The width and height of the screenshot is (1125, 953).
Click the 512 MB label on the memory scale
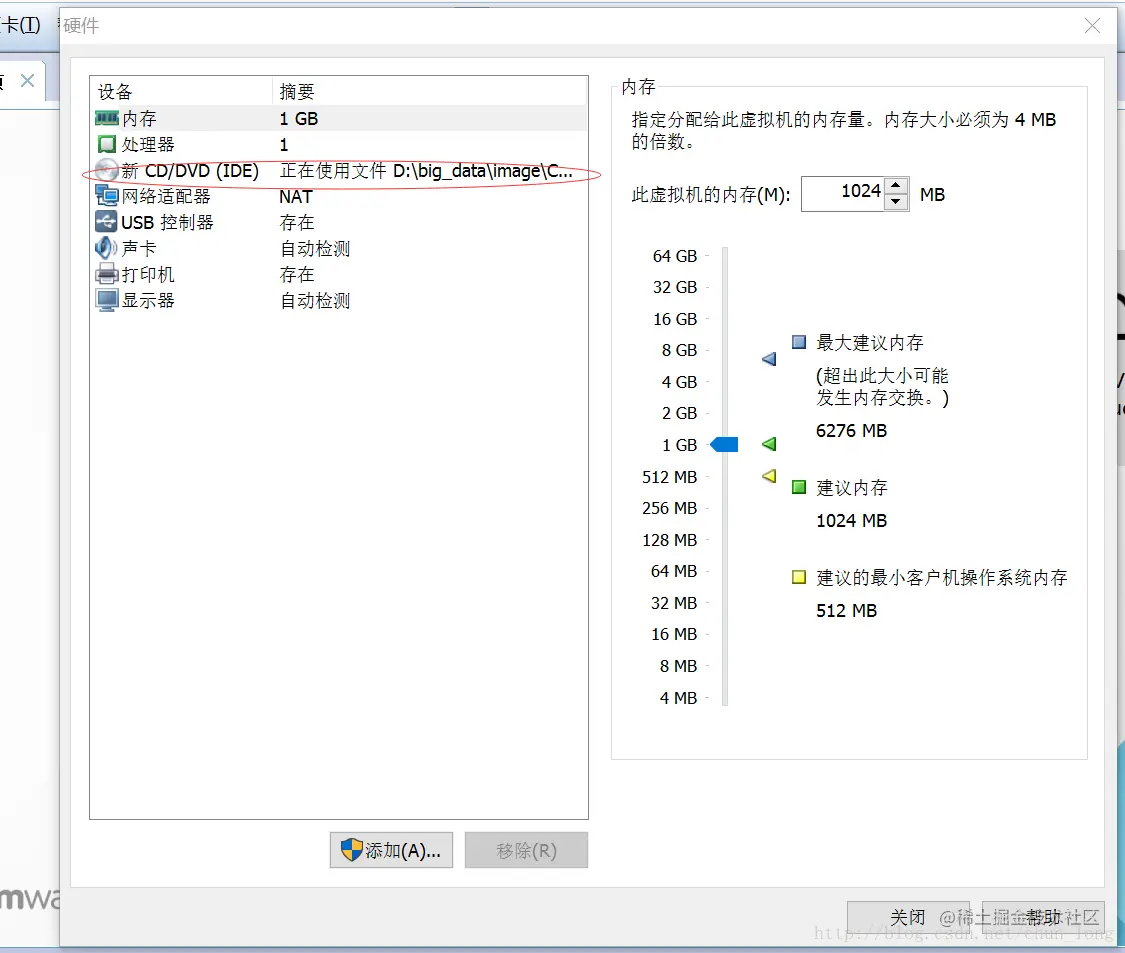pyautogui.click(x=669, y=476)
